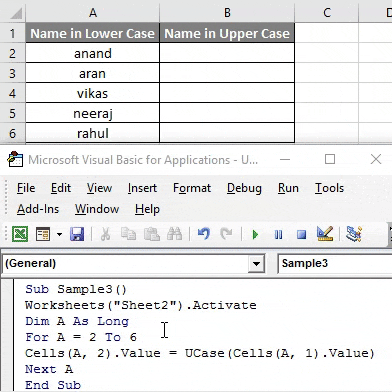The height and width of the screenshot is (392, 392).
Task: Click the 'Dim A As Long' code line
Action: pyautogui.click(x=77, y=321)
